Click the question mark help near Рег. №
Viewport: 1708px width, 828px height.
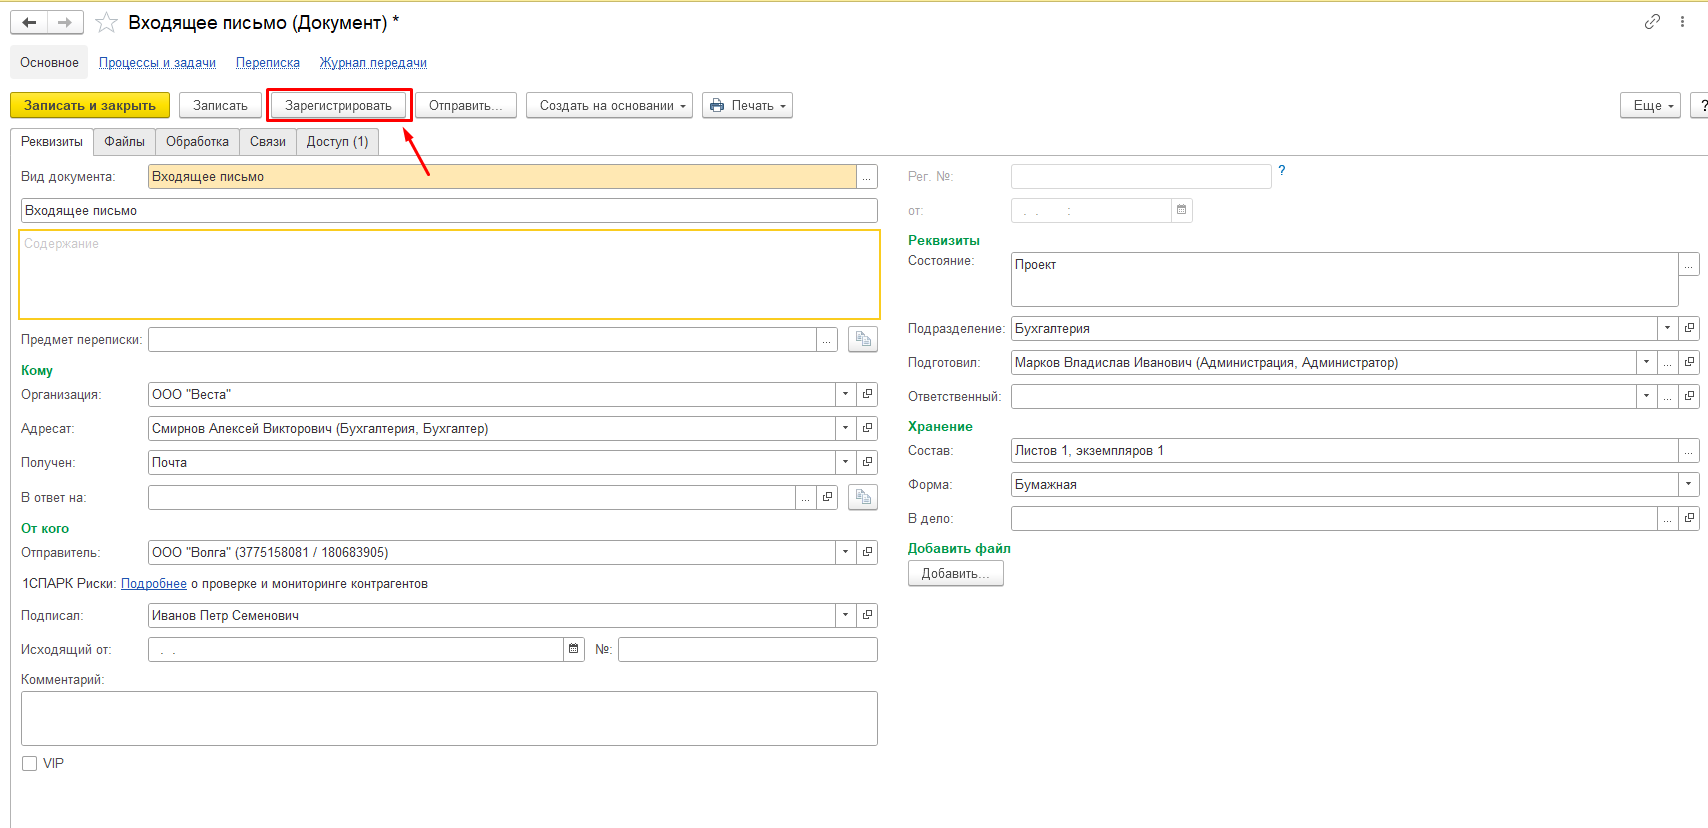(1282, 171)
